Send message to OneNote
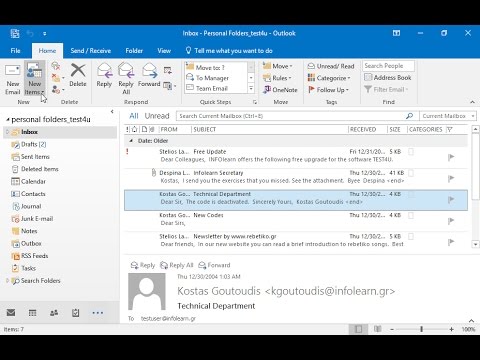The image size is (480, 360). click(280, 90)
